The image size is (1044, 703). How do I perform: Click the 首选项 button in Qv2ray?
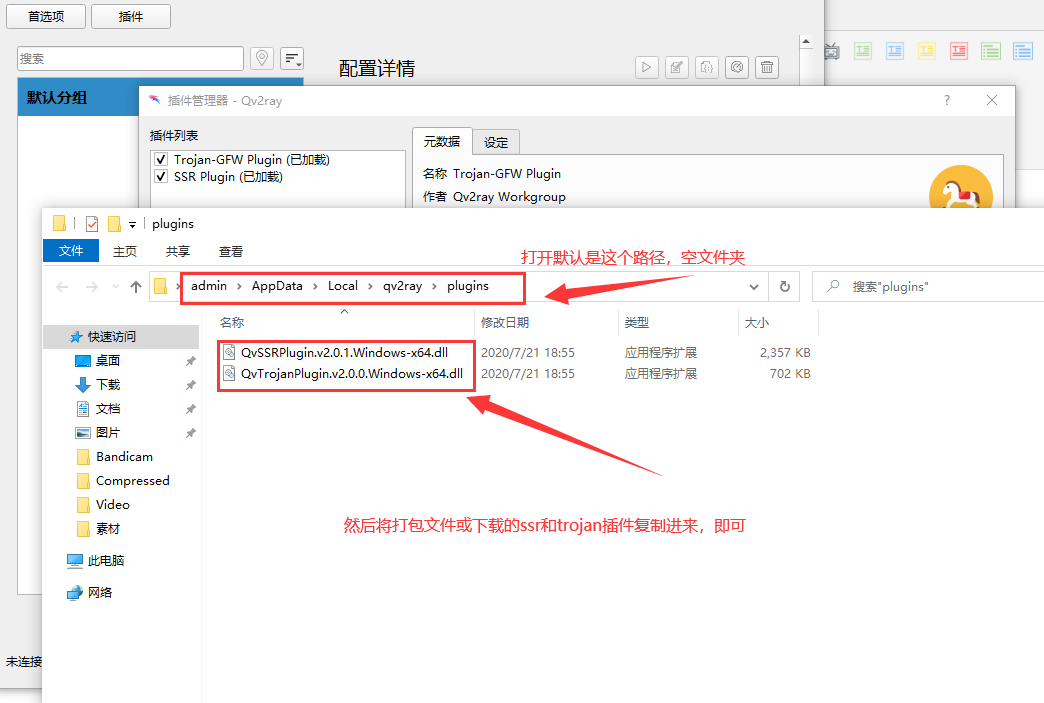[x=46, y=16]
